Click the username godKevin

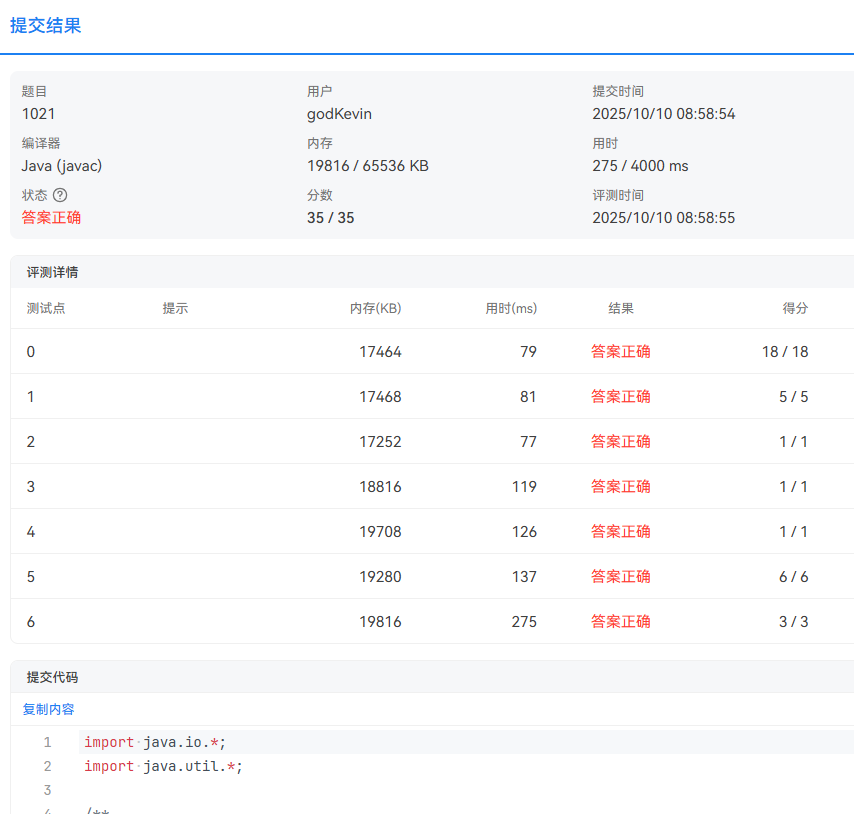point(339,114)
